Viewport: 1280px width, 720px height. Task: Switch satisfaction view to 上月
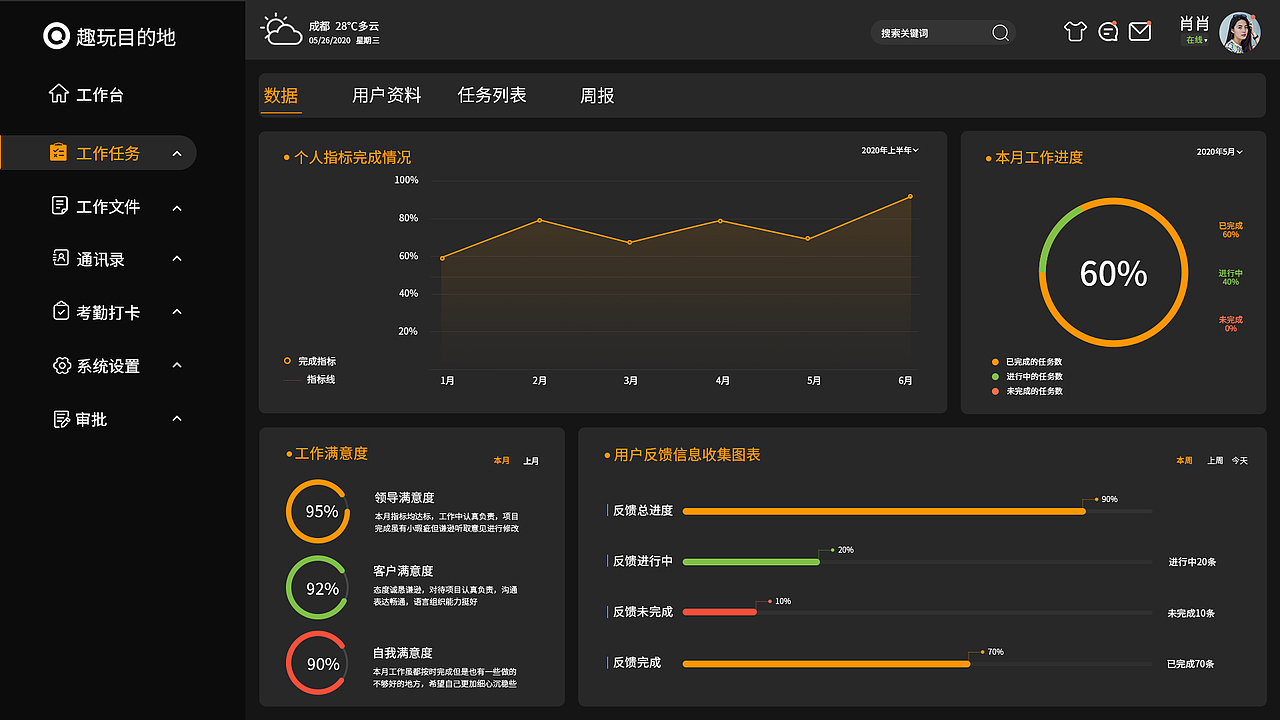(531, 461)
